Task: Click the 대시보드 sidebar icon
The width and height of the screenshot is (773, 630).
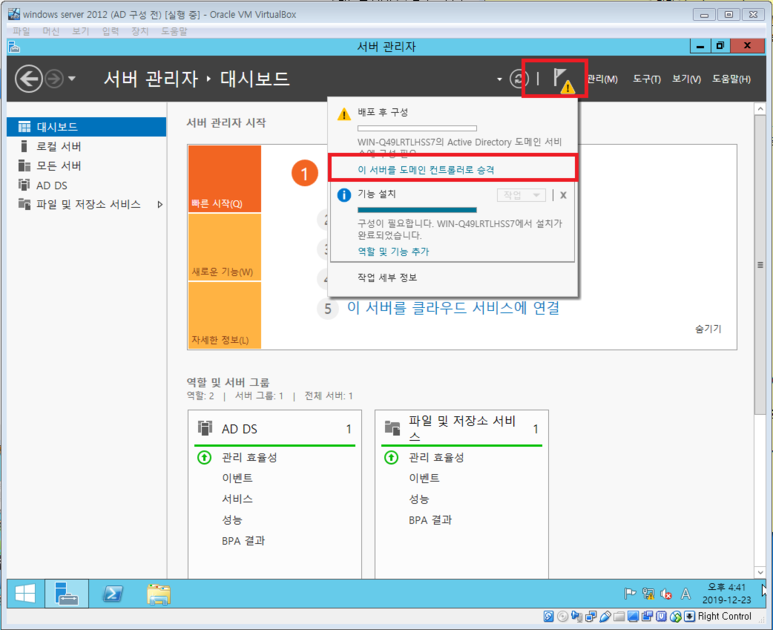Action: tap(24, 127)
